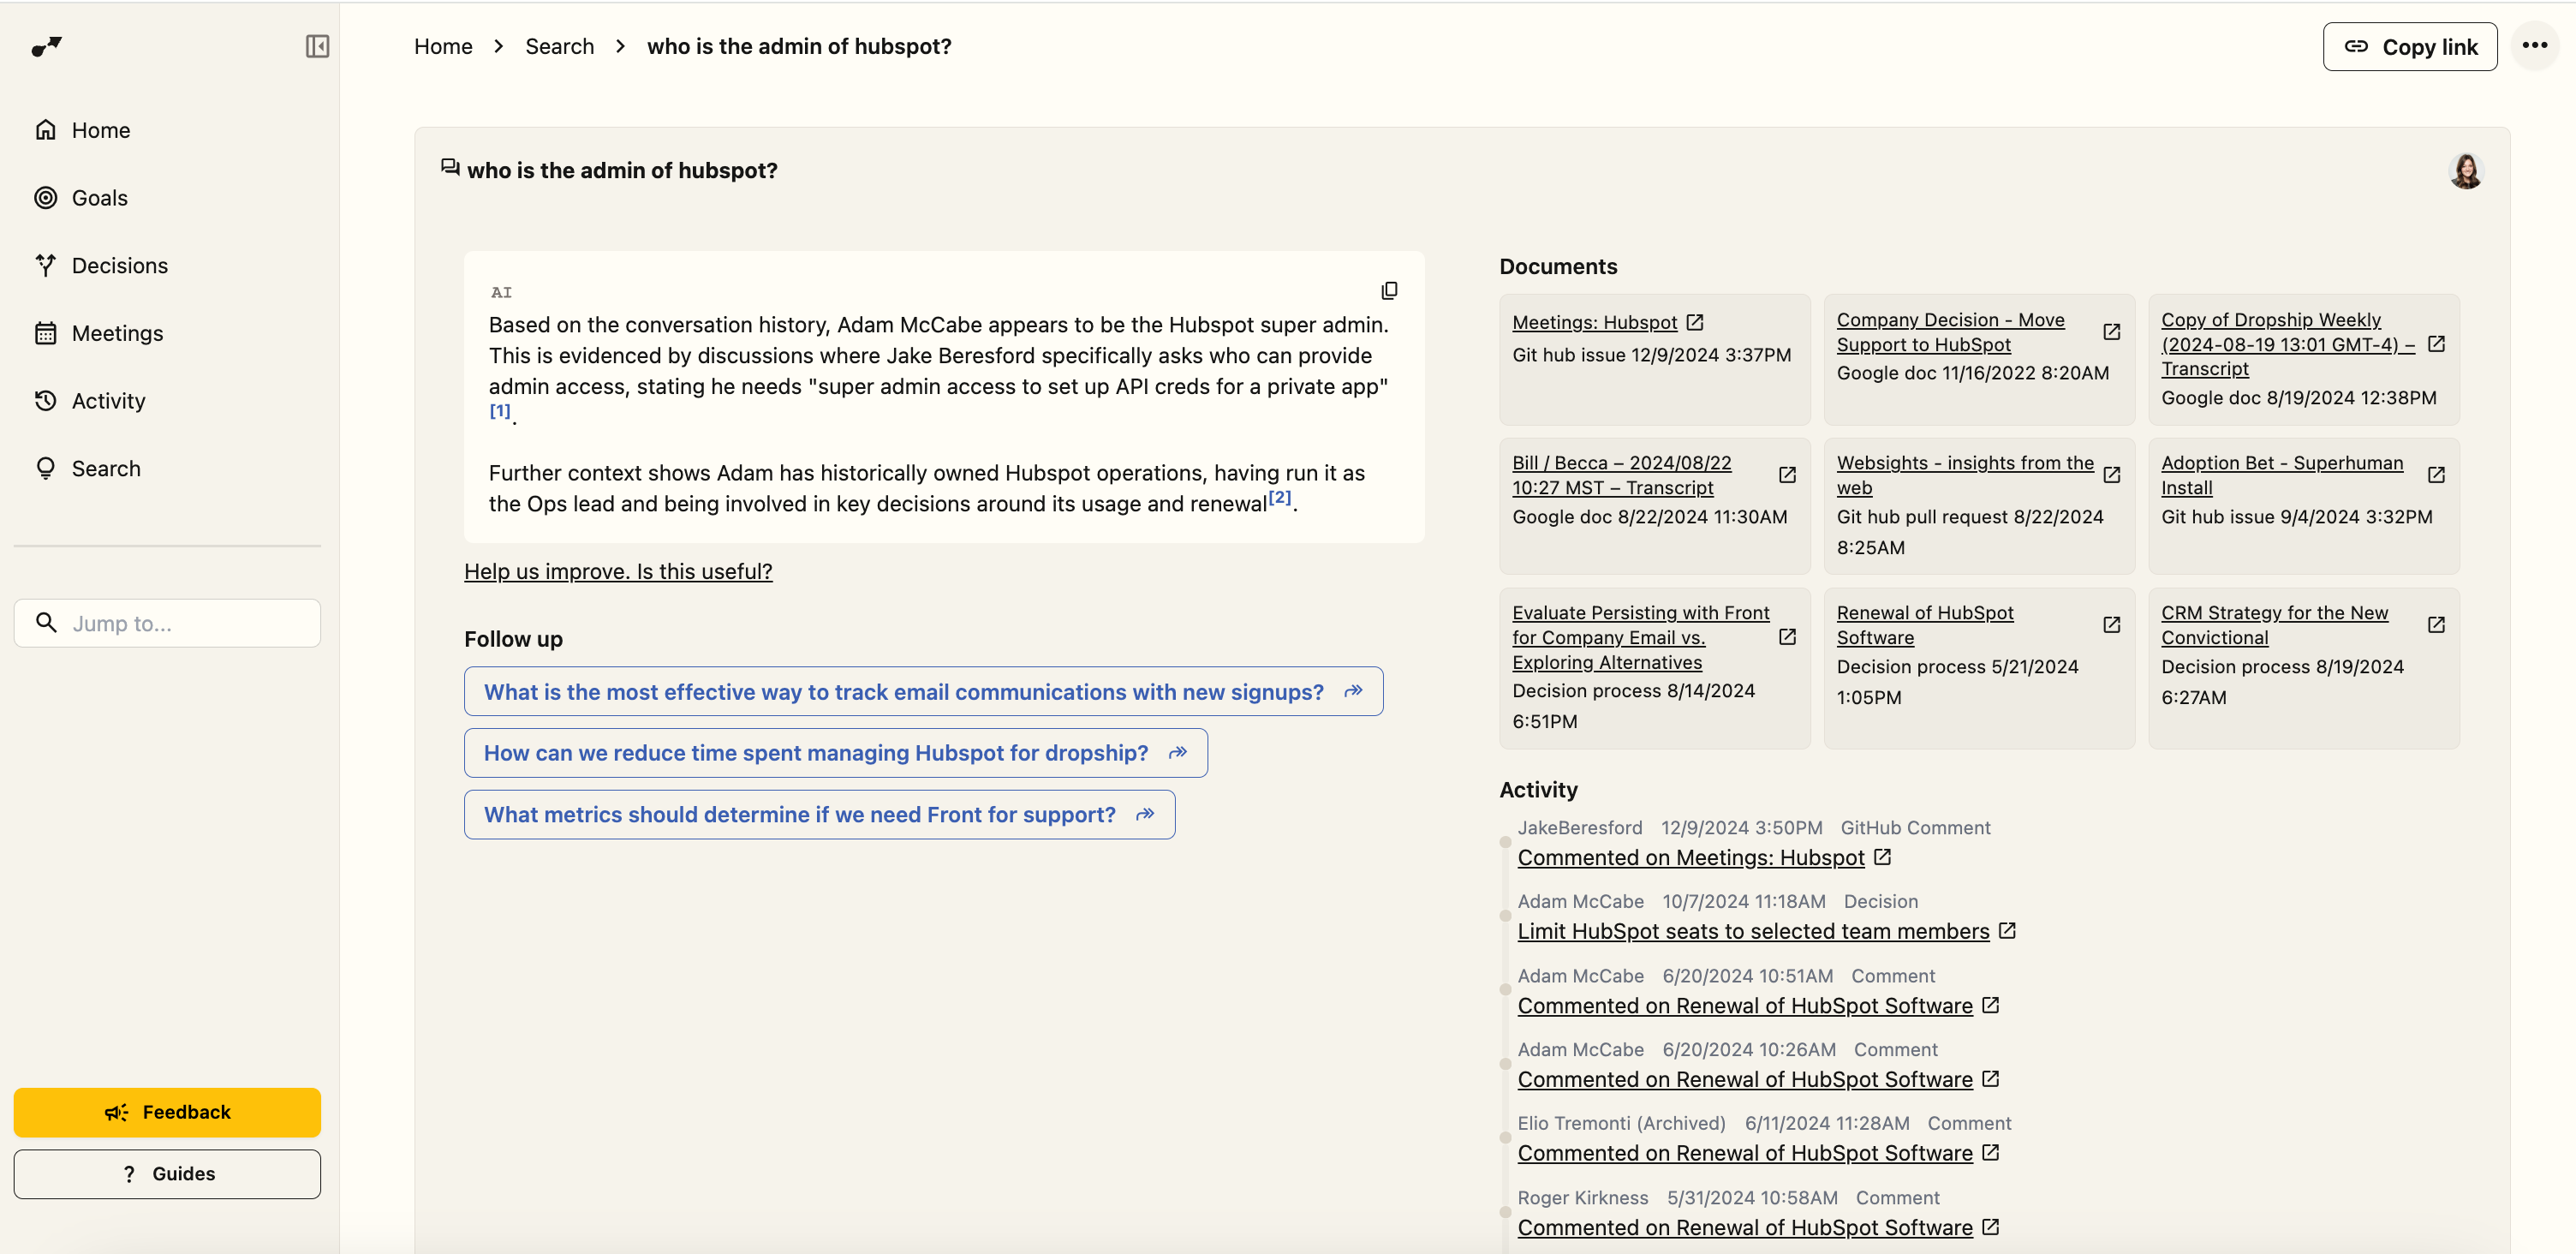Viewport: 2576px width, 1254px height.
Task: Click the user avatar photo
Action: tap(2466, 171)
